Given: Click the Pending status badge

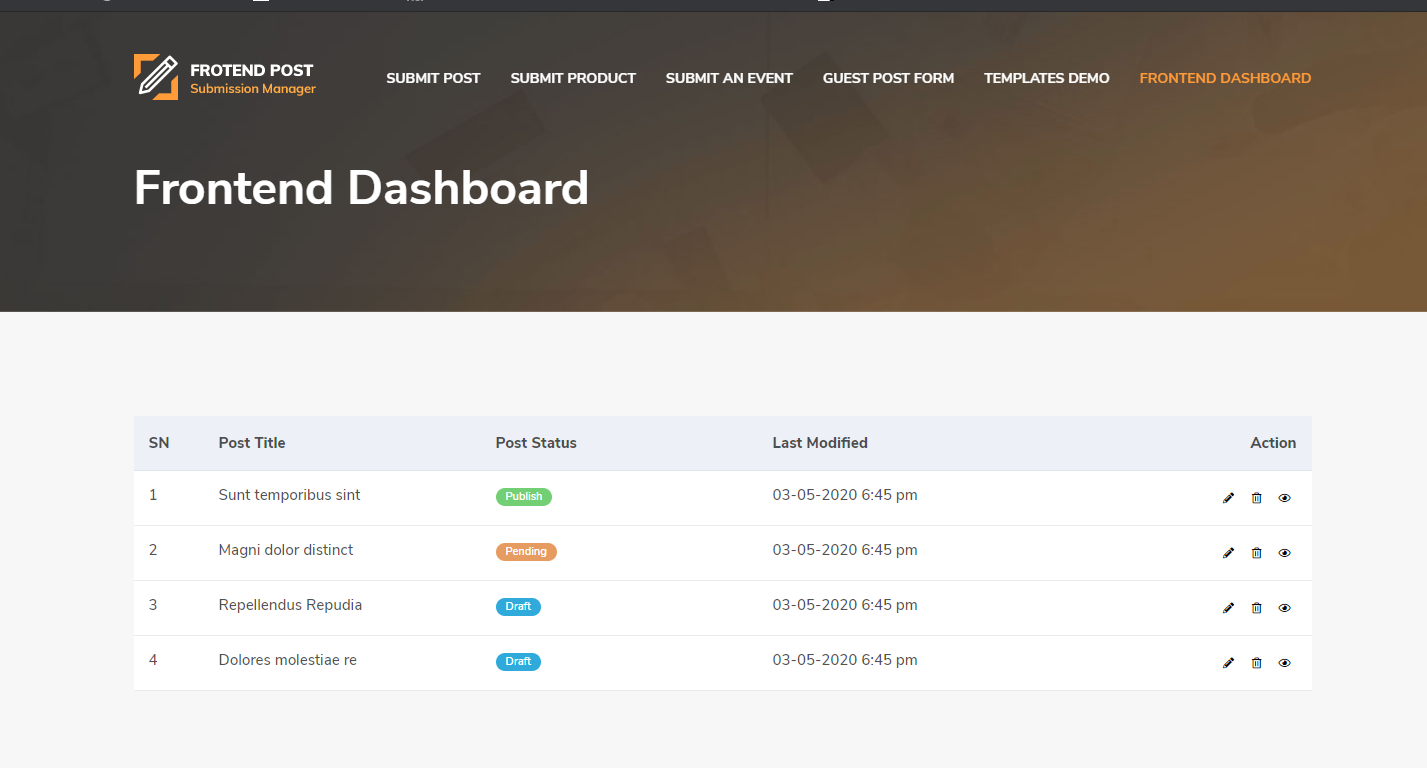Looking at the screenshot, I should click(x=526, y=552).
